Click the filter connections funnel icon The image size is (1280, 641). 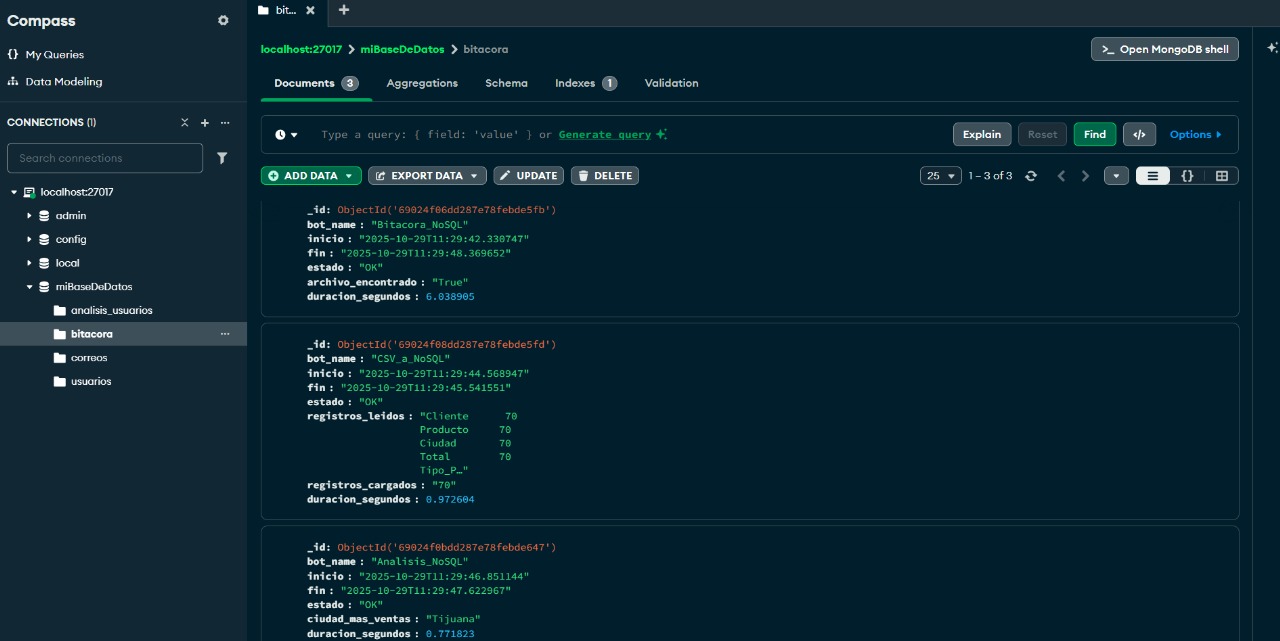coord(222,158)
